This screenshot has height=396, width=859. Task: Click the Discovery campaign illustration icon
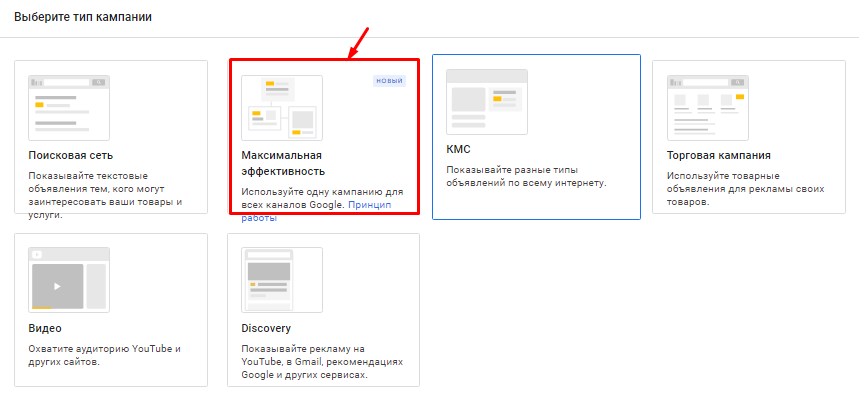(282, 280)
